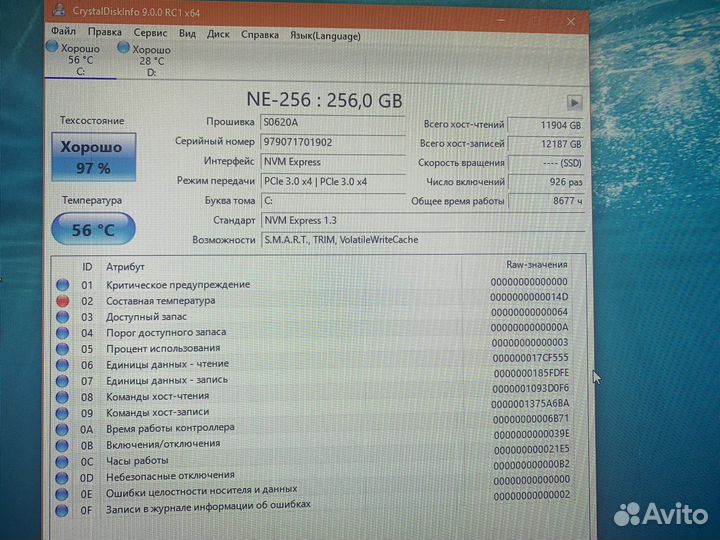
Task: Click the status icon of Порог доступного запаса
Action: pyautogui.click(x=62, y=333)
